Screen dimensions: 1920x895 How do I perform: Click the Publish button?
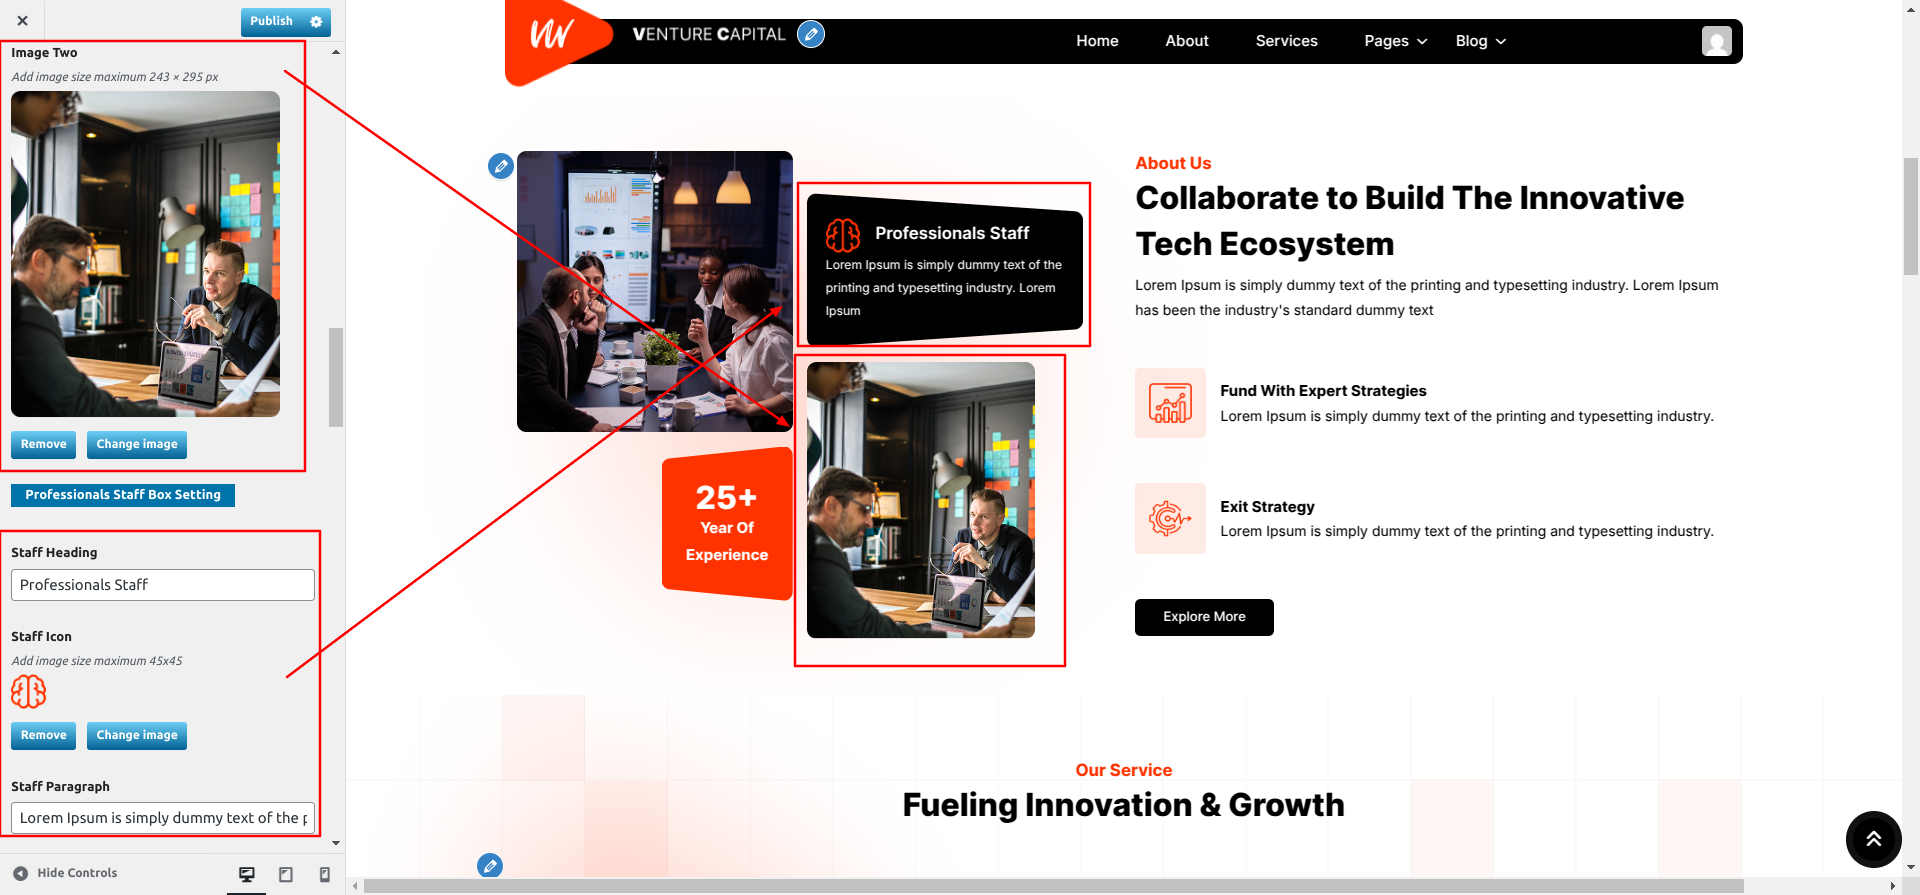(x=272, y=21)
